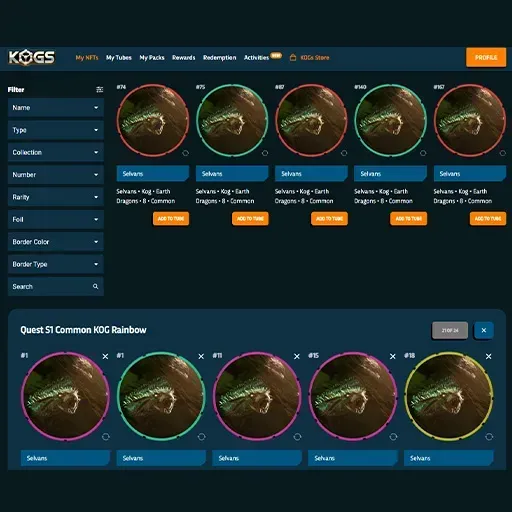This screenshot has height=512, width=512.
Task: Select the red-bordered Selvans card #87
Action: click(311, 120)
